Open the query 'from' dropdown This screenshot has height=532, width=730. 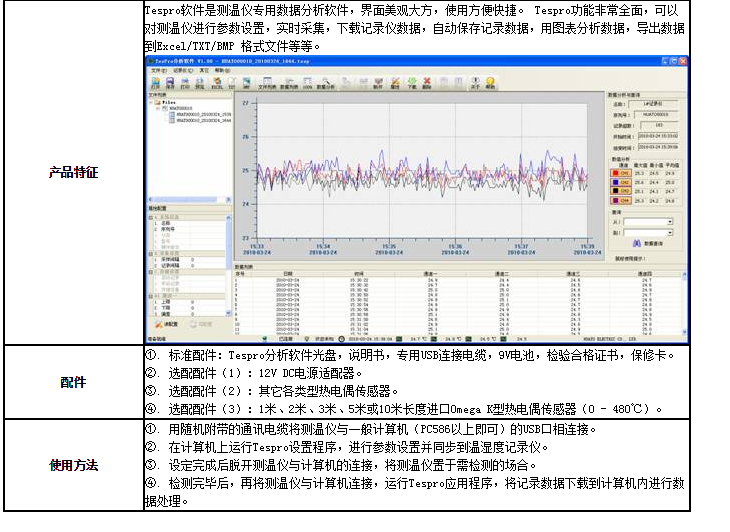pyautogui.click(x=670, y=222)
